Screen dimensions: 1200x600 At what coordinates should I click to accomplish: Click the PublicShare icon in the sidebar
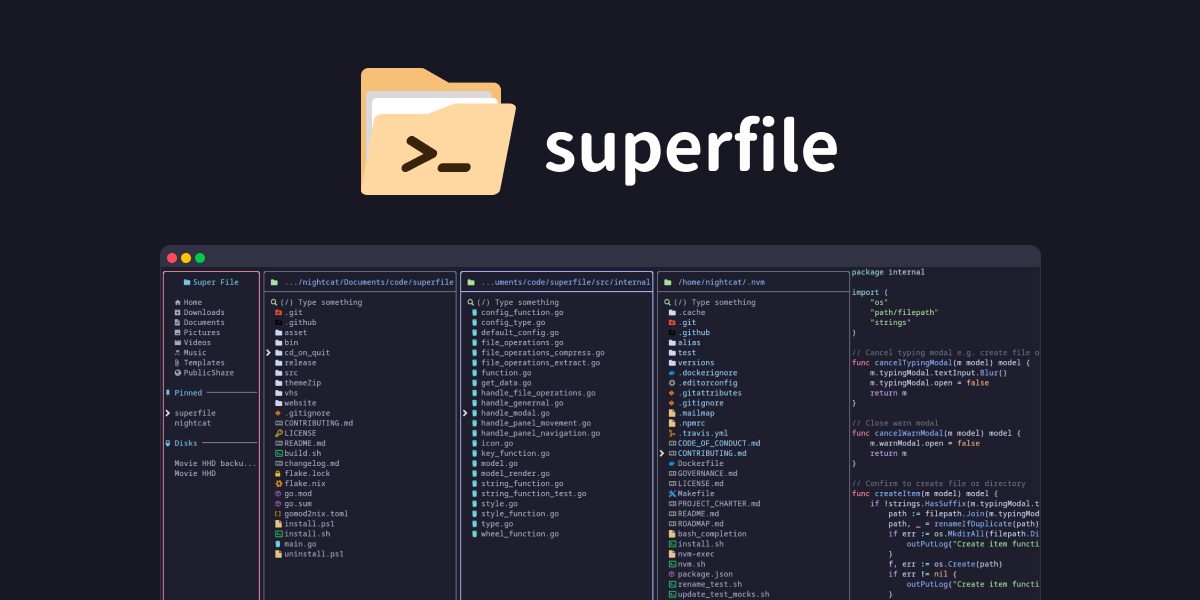click(178, 372)
